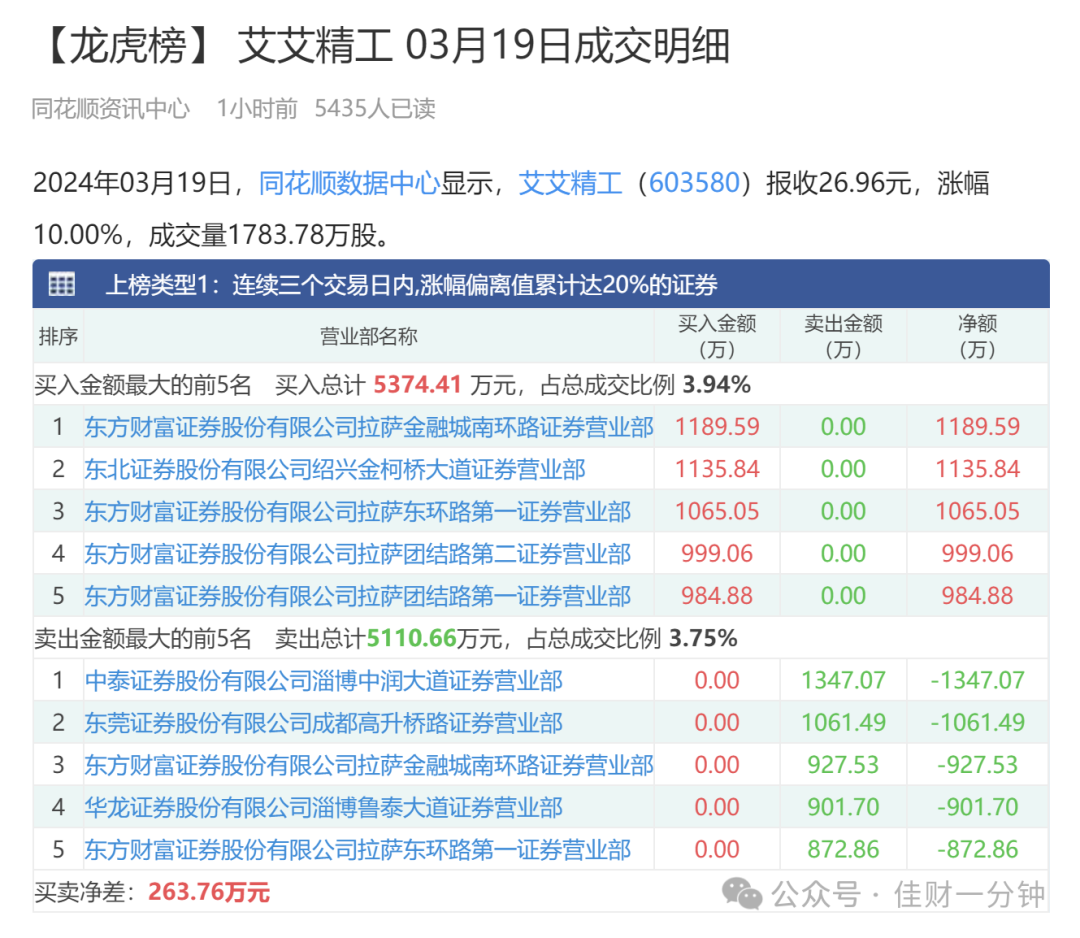Click the 卖出金额(万) column header

click(844, 336)
